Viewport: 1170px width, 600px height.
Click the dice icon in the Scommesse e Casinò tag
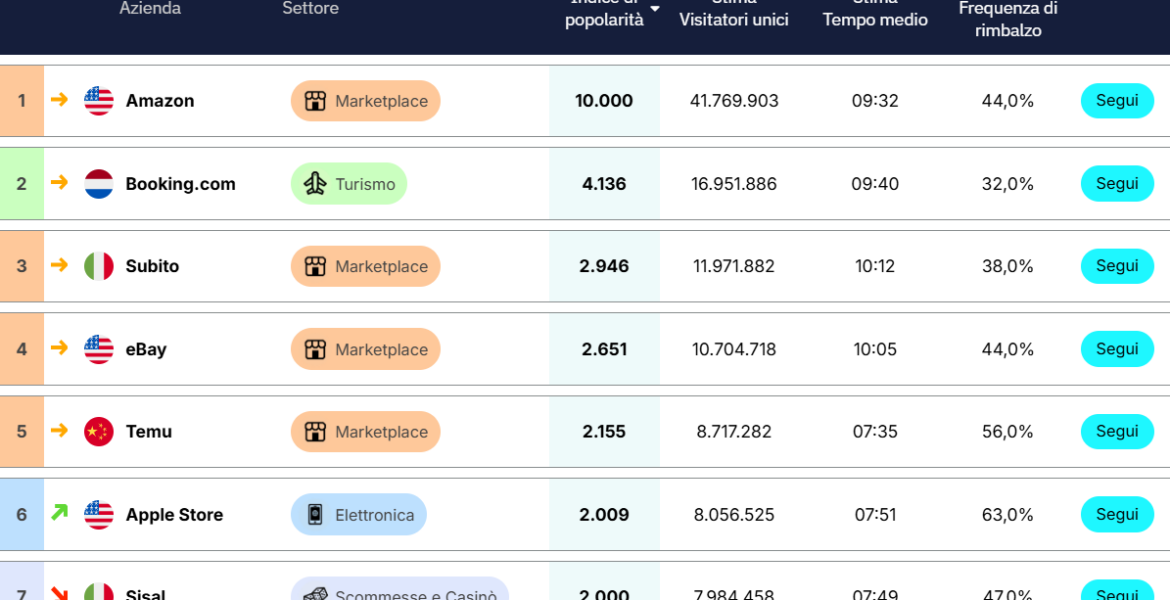pos(316,594)
